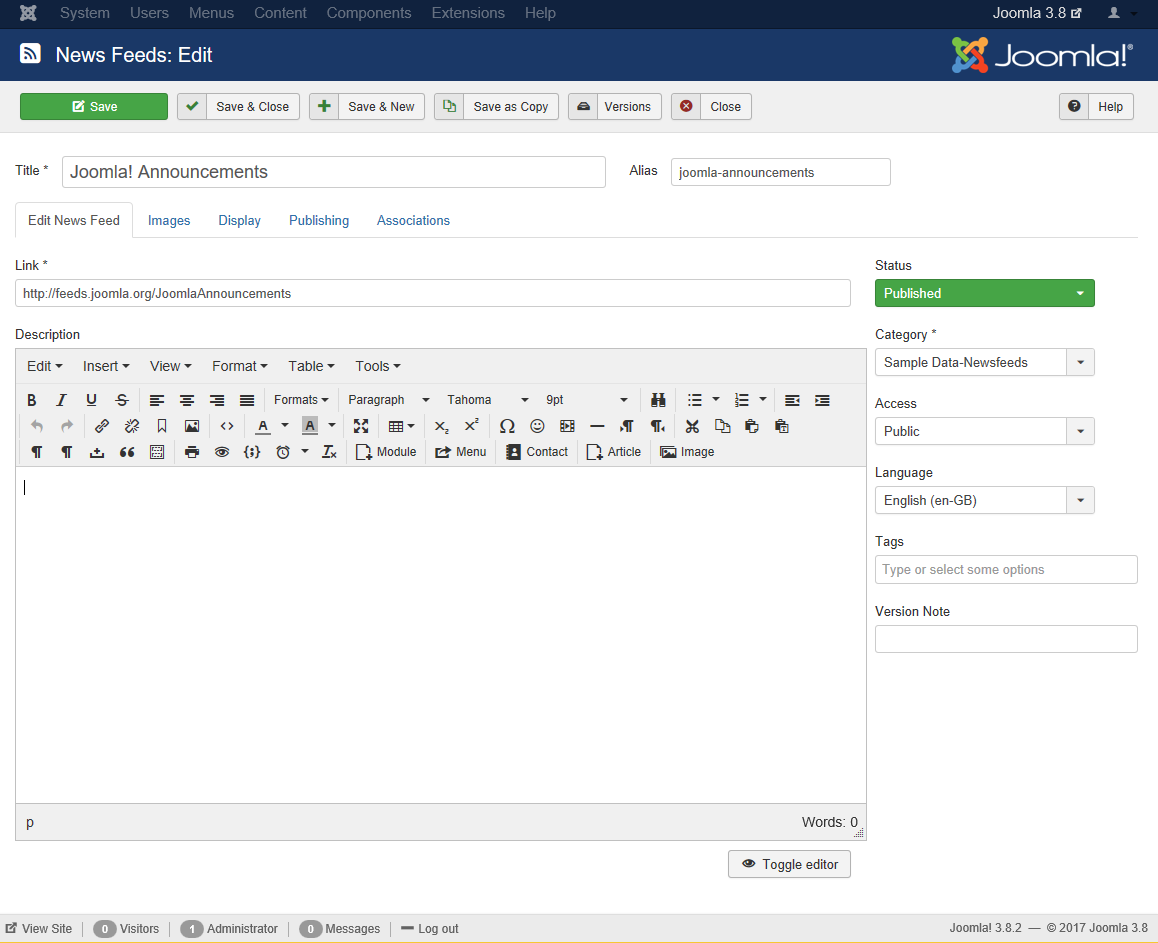
Task: Click the Save & Close button
Action: (239, 107)
